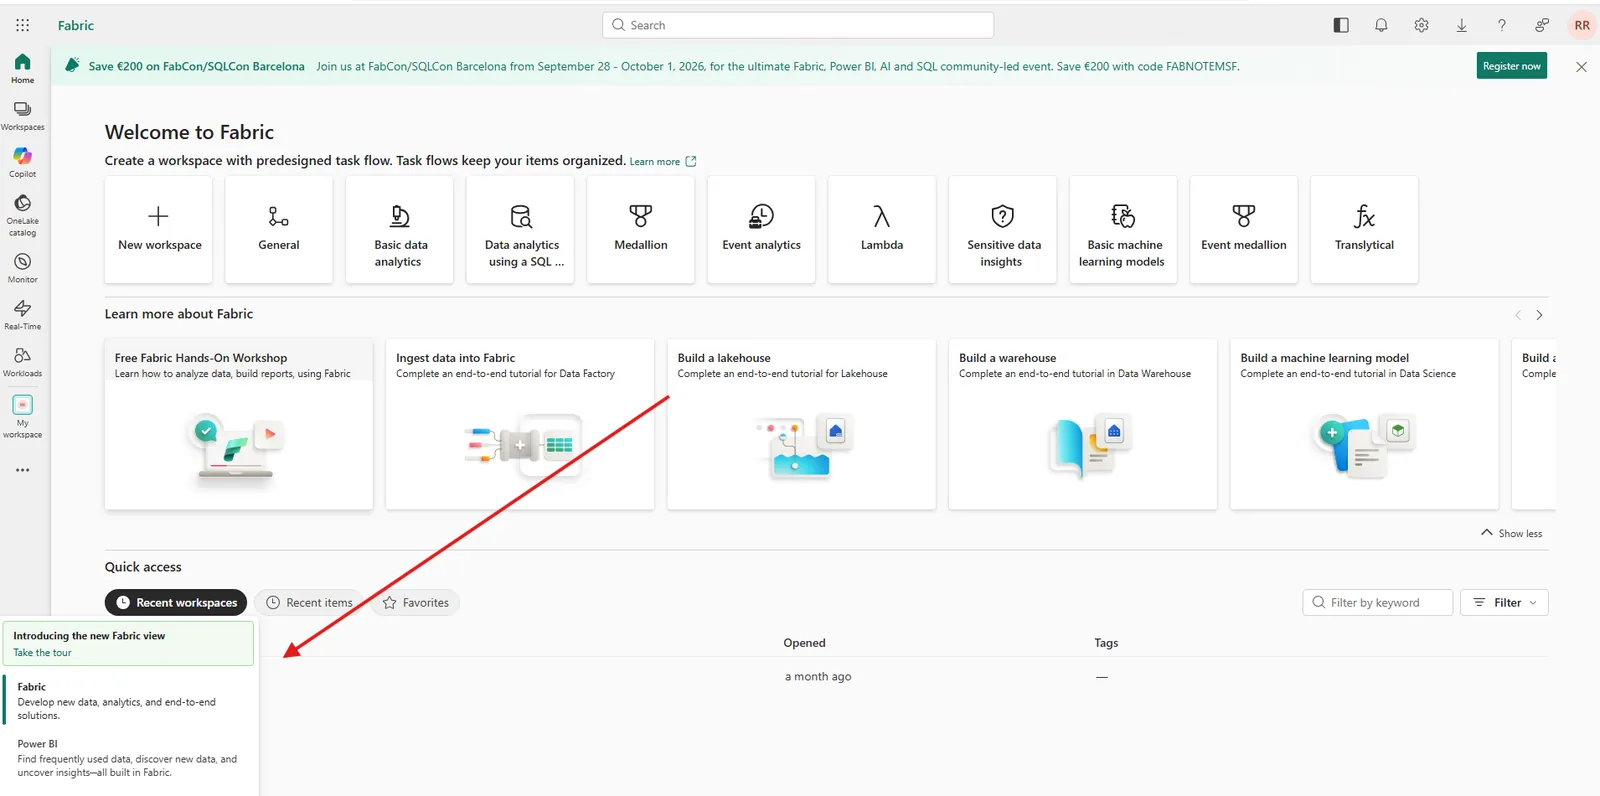
Task: Click in the Search box
Action: point(798,25)
